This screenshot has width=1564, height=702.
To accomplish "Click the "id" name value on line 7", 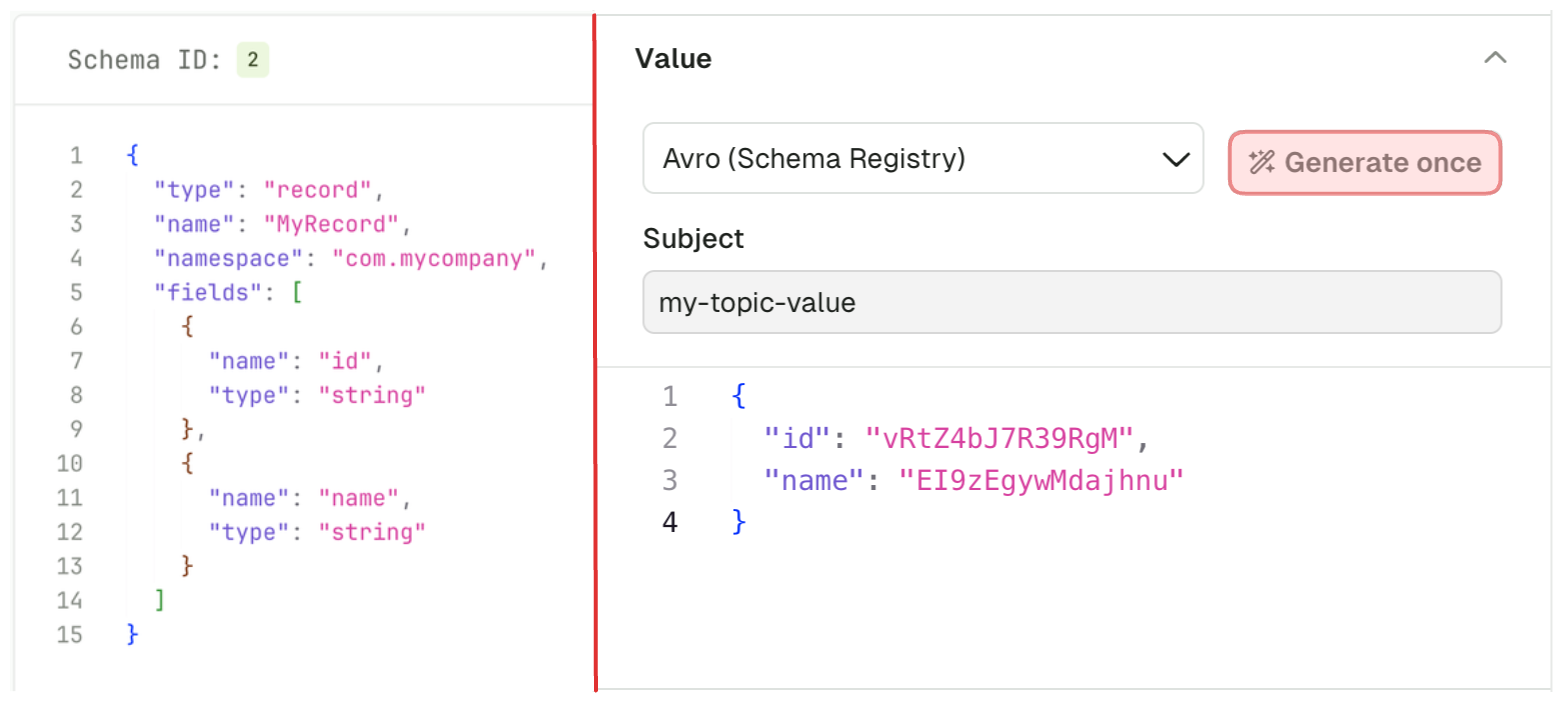I will [345, 361].
